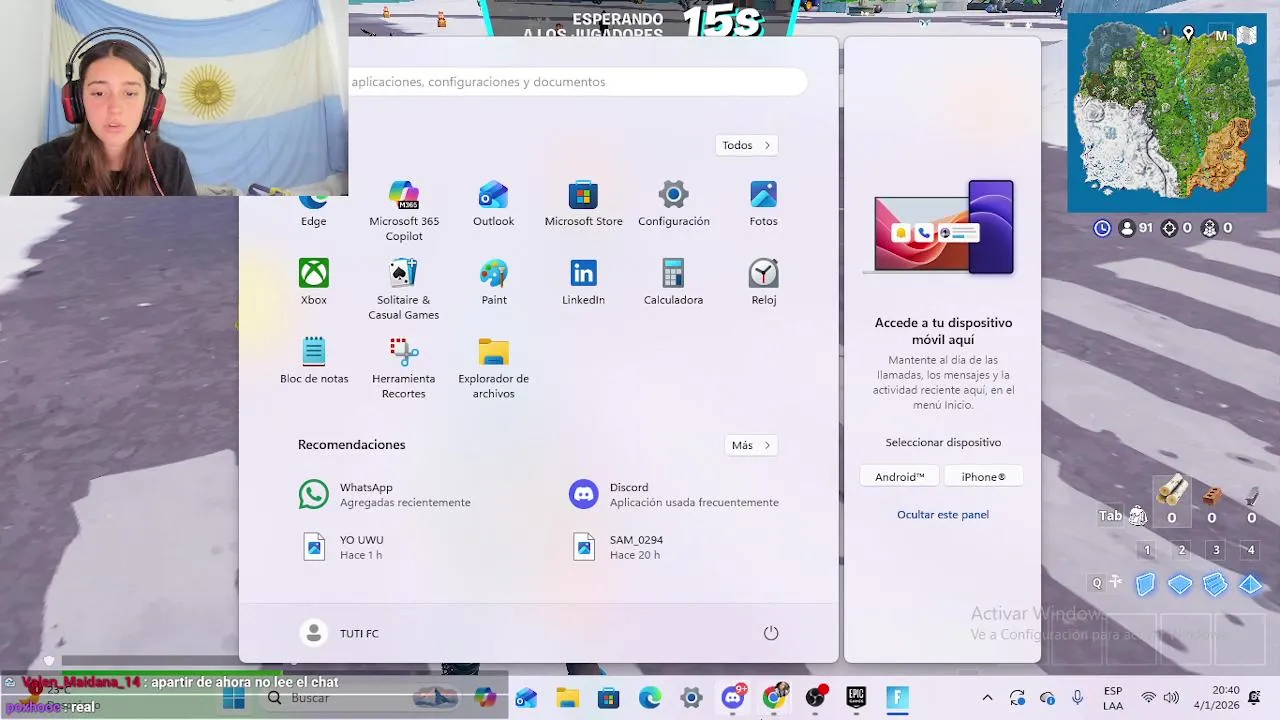Viewport: 1280px width, 720px height.
Task: Open the LinkedIn app
Action: coord(583,282)
